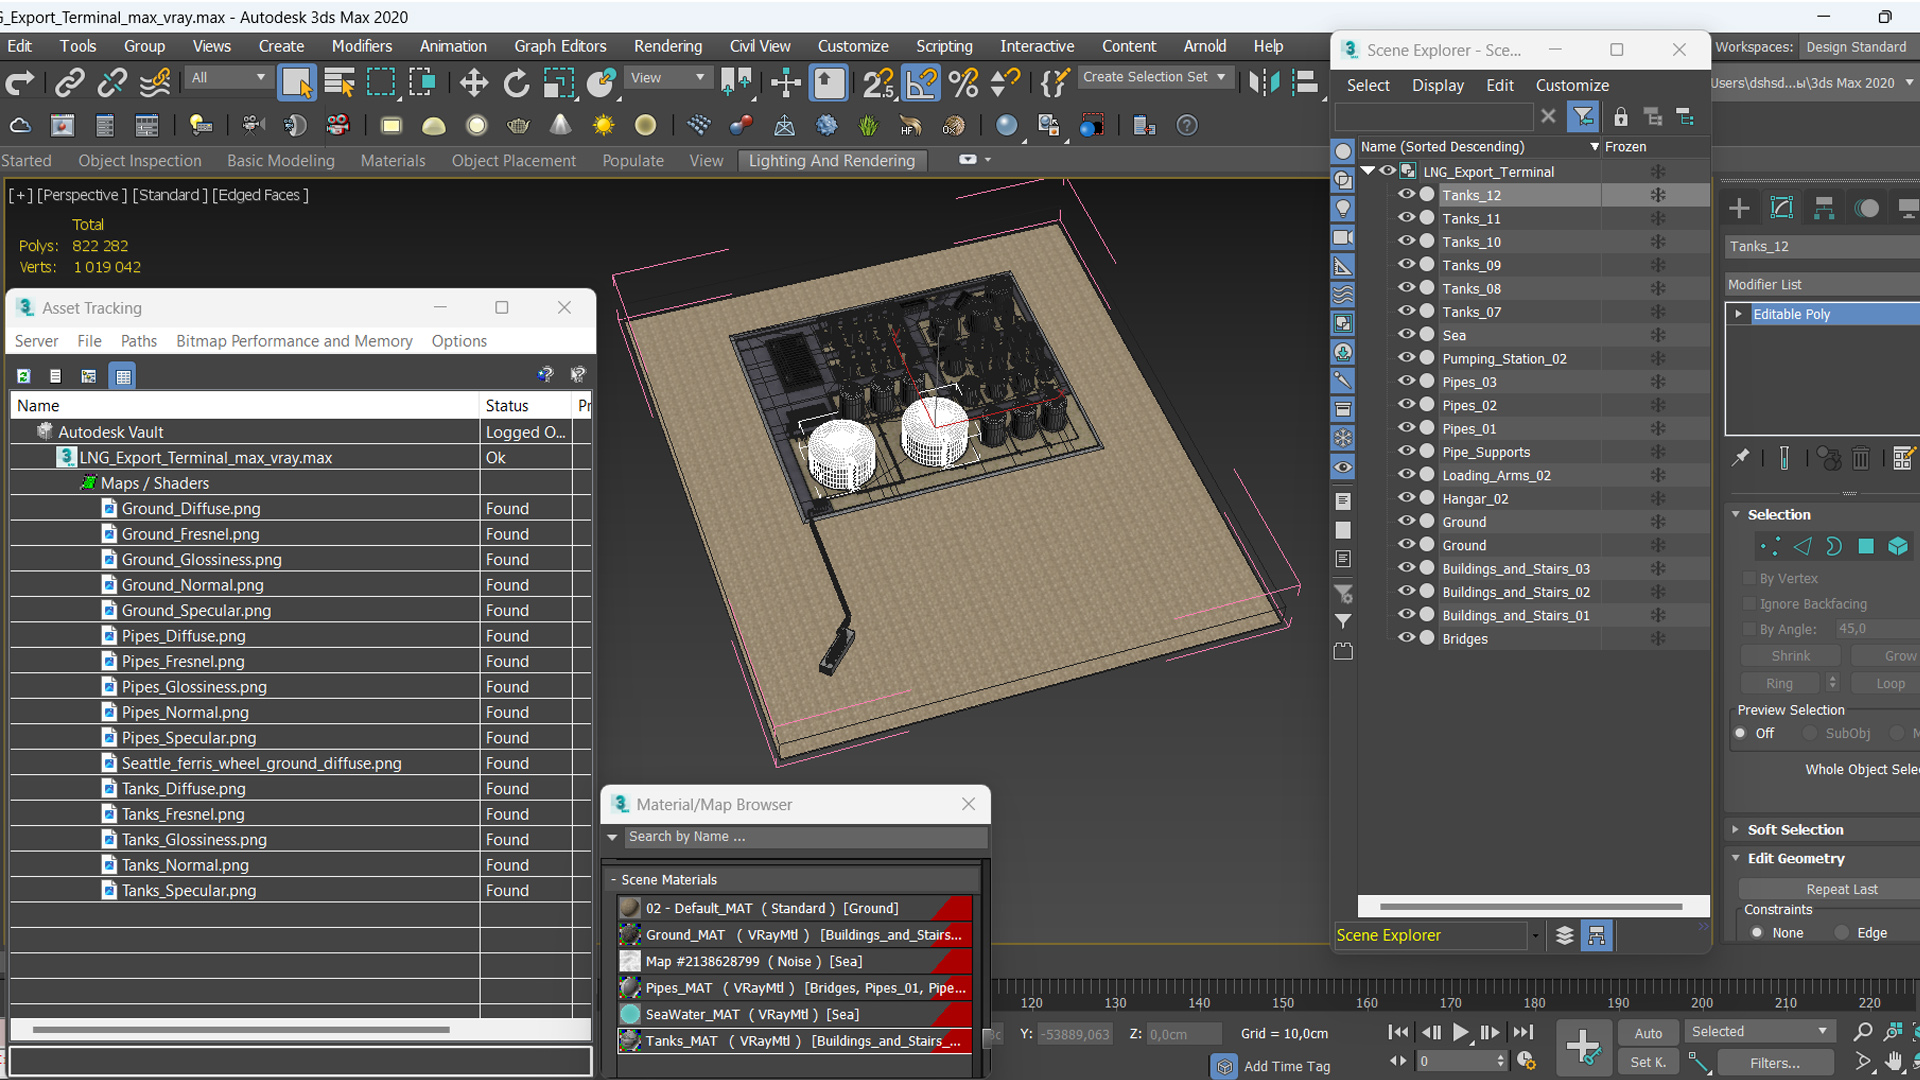Open the View reference coordinate dropdown
The image size is (1920, 1080).
[x=667, y=77]
